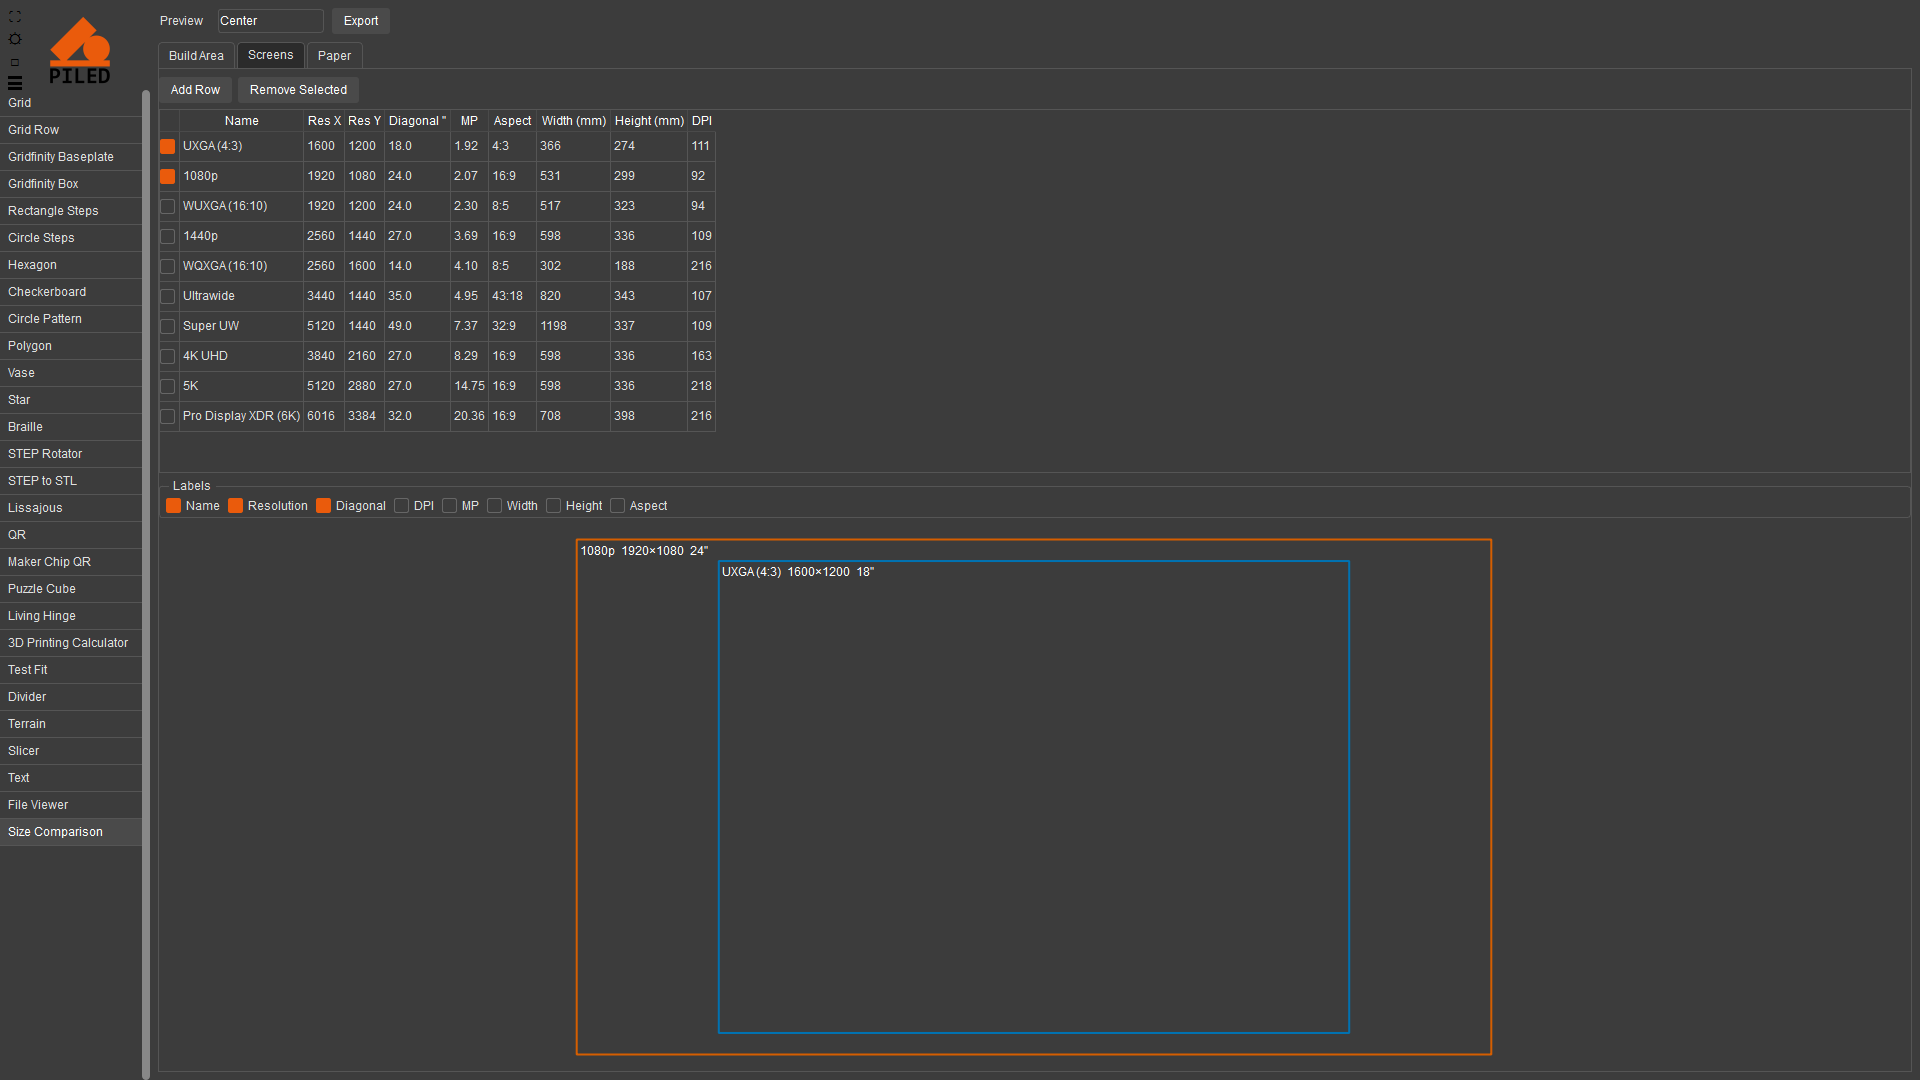Screen dimensions: 1920x1080
Task: Select Size Comparison in the sidebar
Action: (71, 832)
